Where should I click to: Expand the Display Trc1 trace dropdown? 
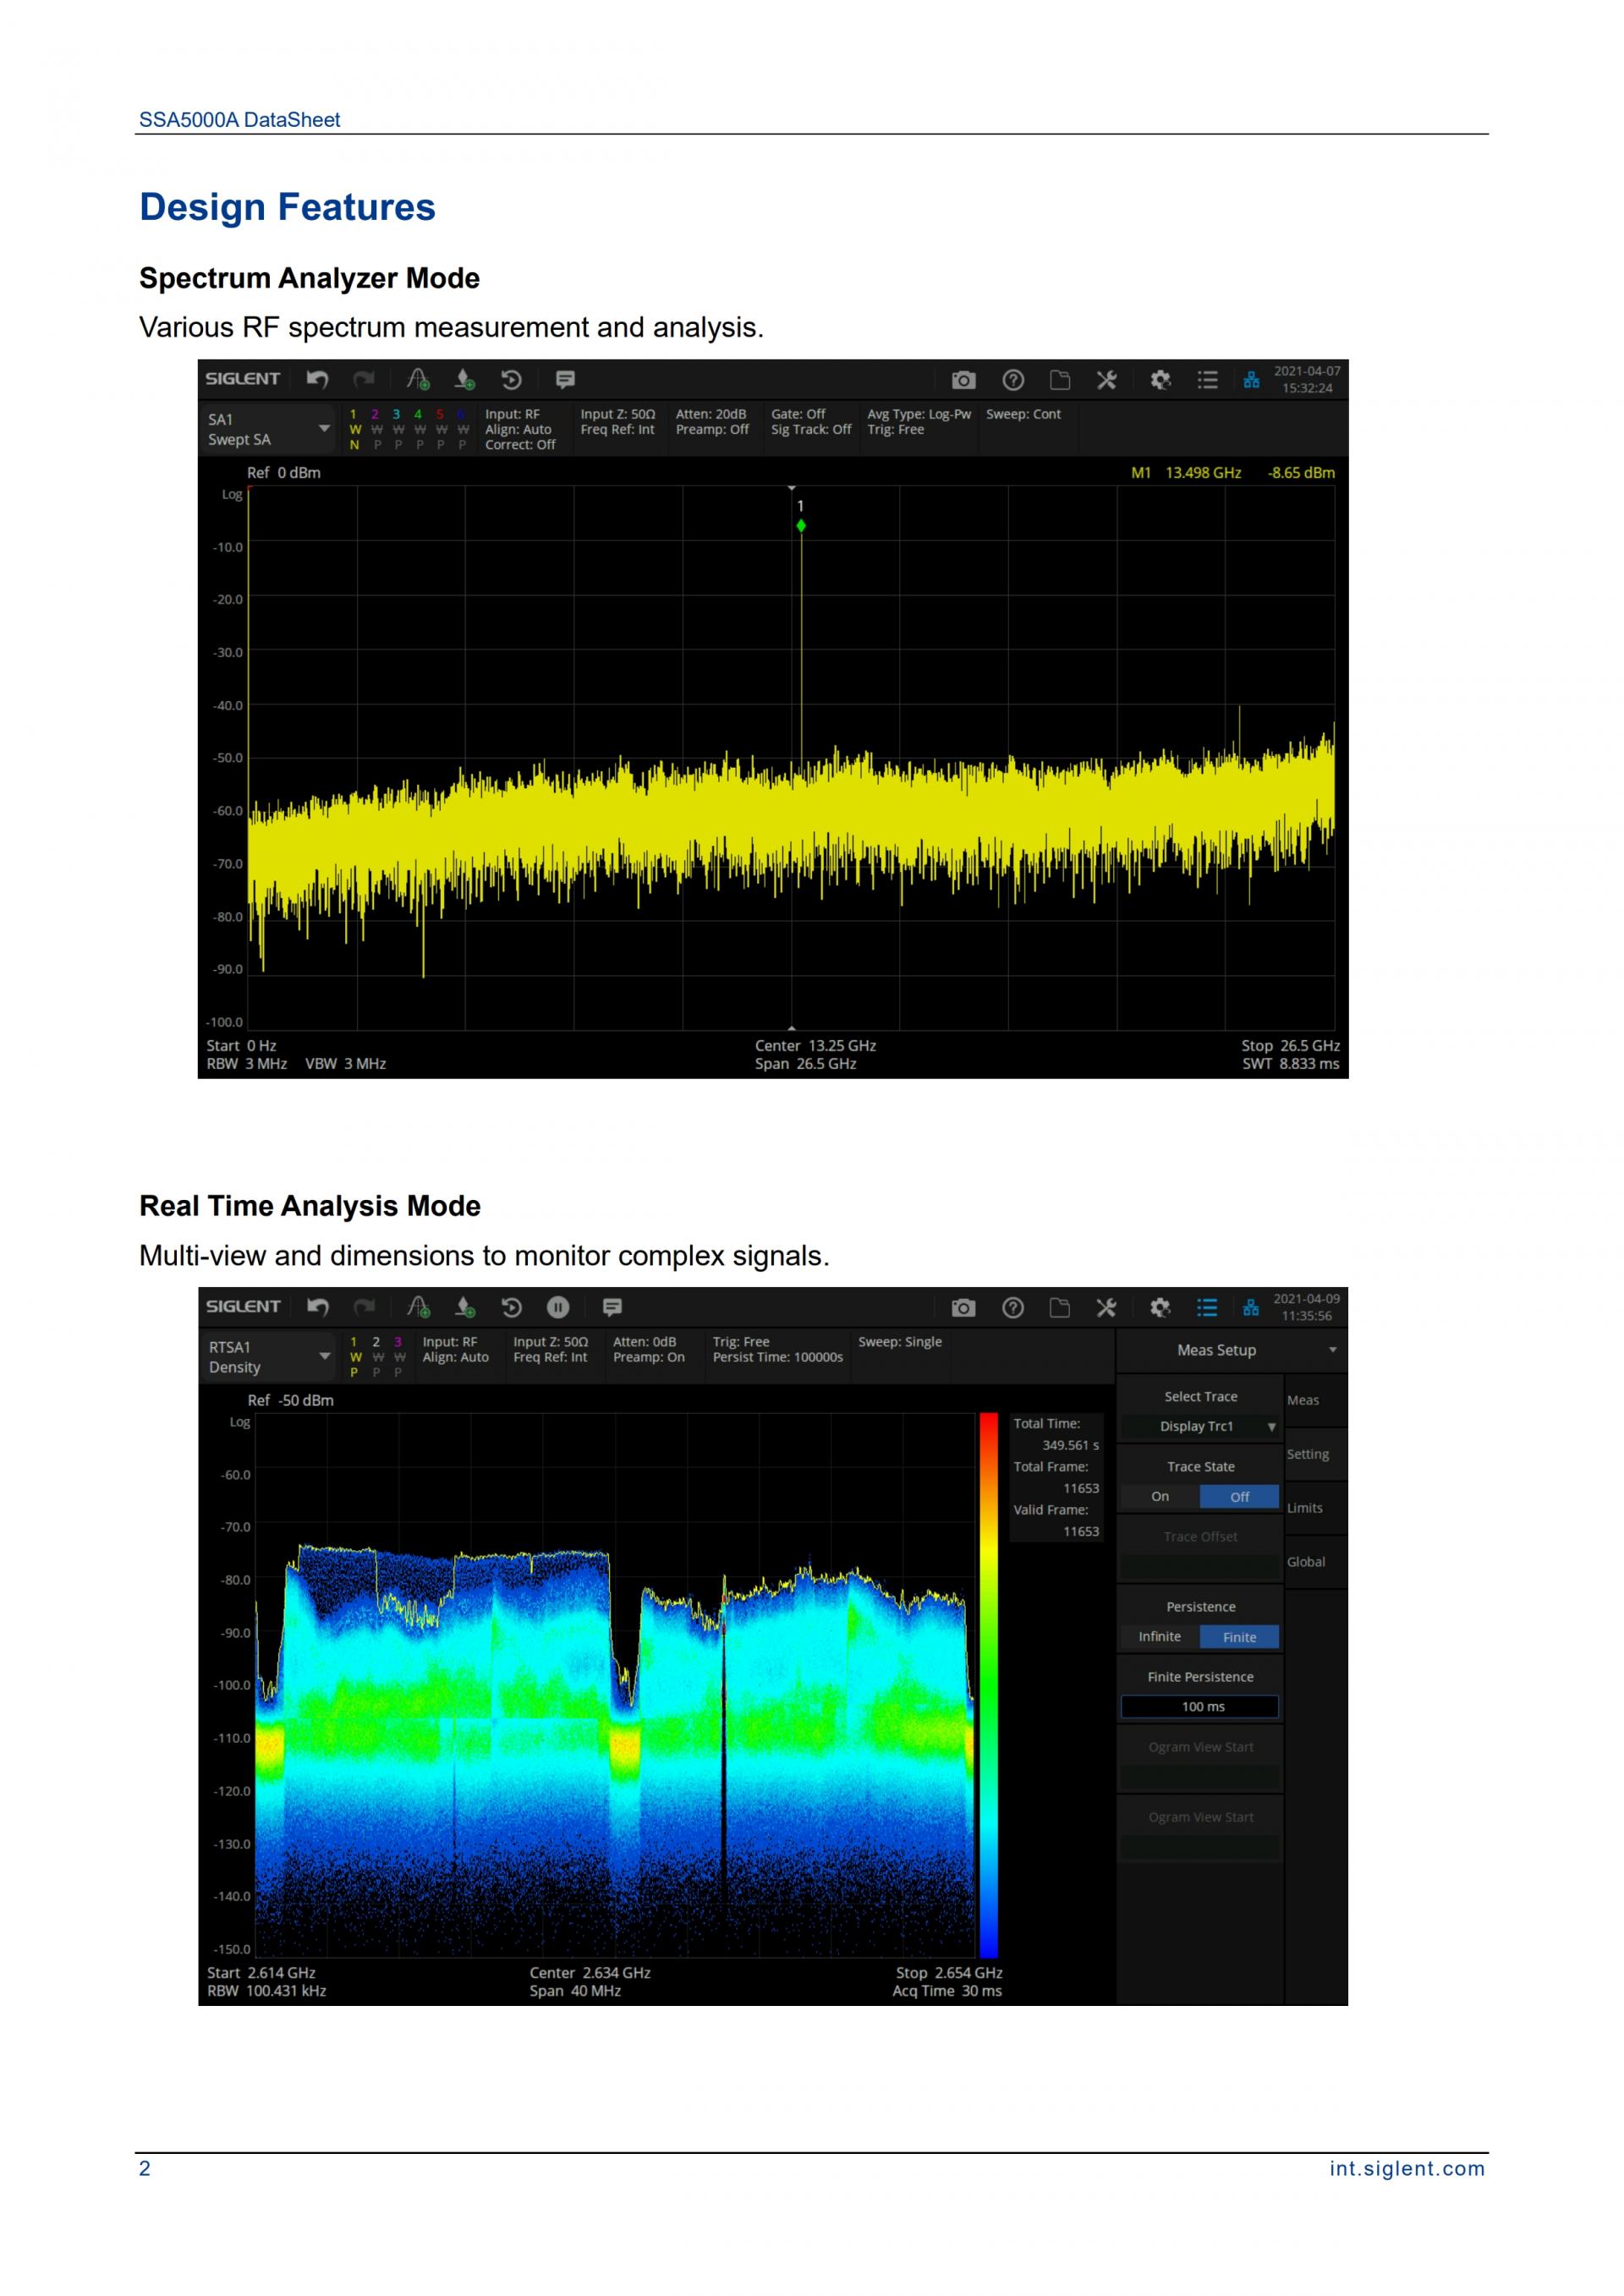1200,1426
